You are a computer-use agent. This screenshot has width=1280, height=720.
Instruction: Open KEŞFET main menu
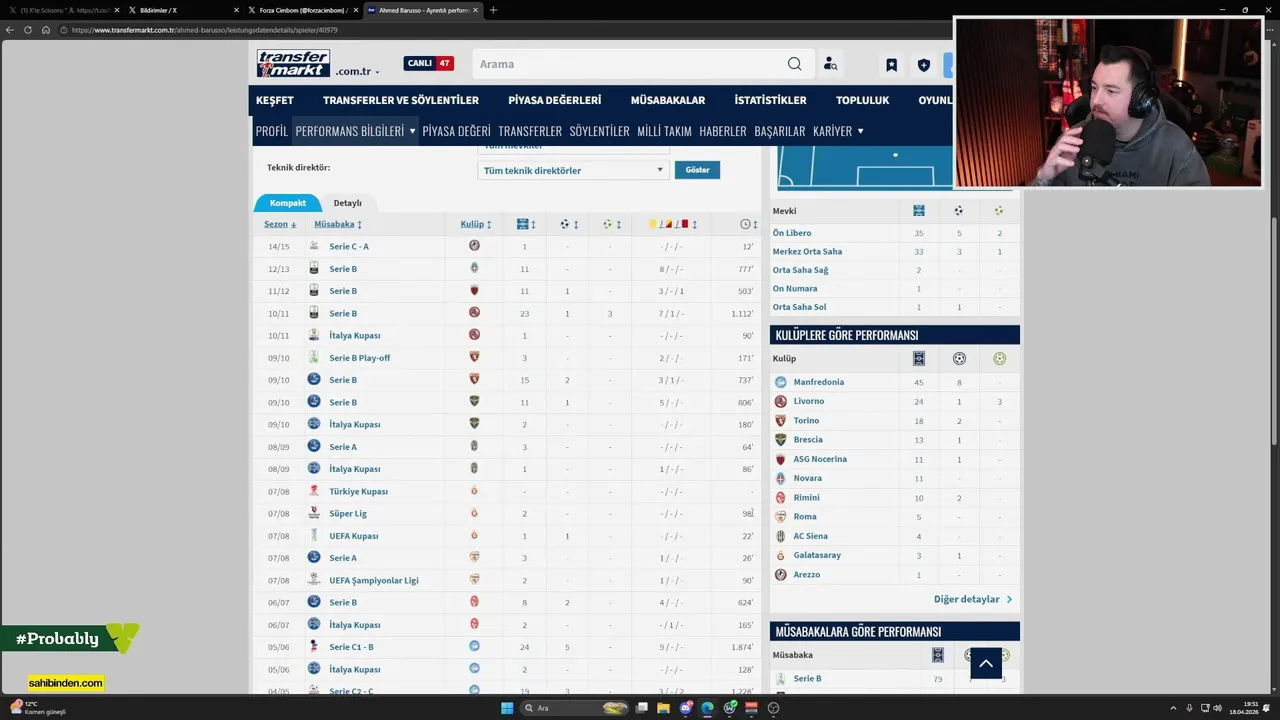coord(275,100)
